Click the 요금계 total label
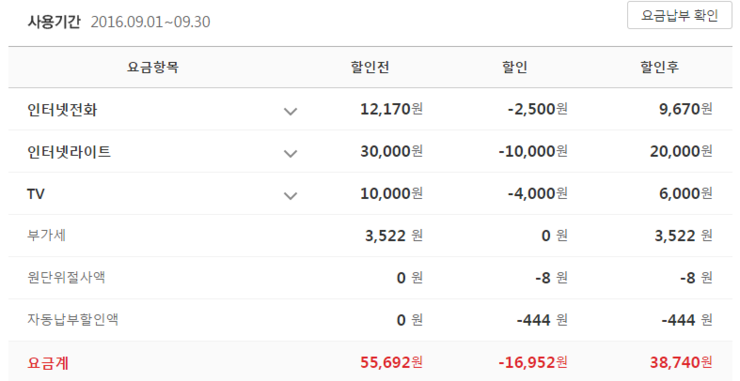 [x=48, y=363]
